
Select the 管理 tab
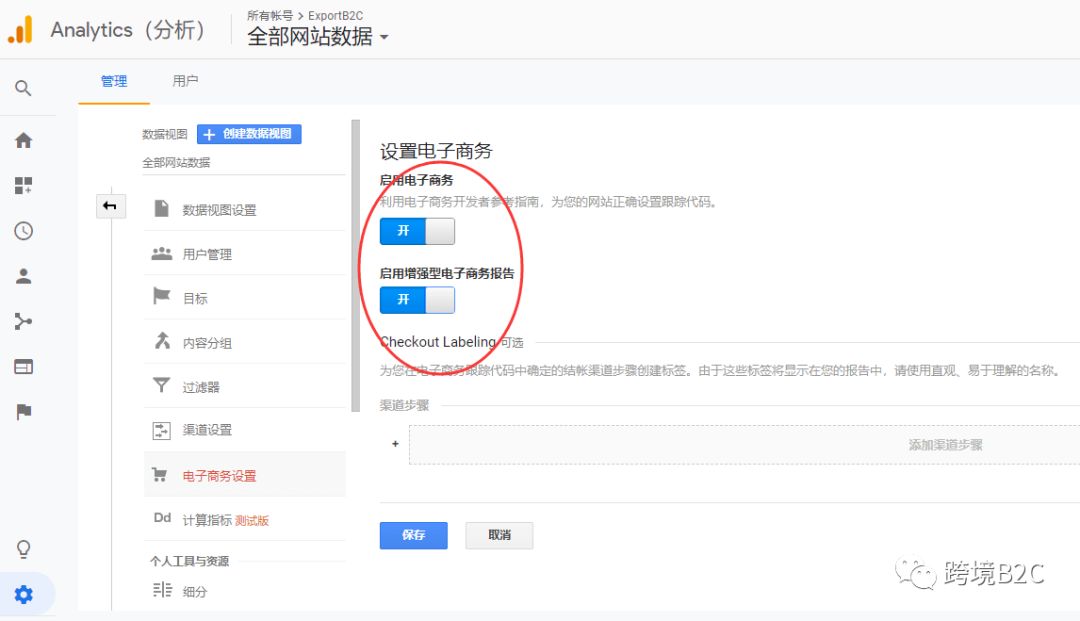click(113, 81)
